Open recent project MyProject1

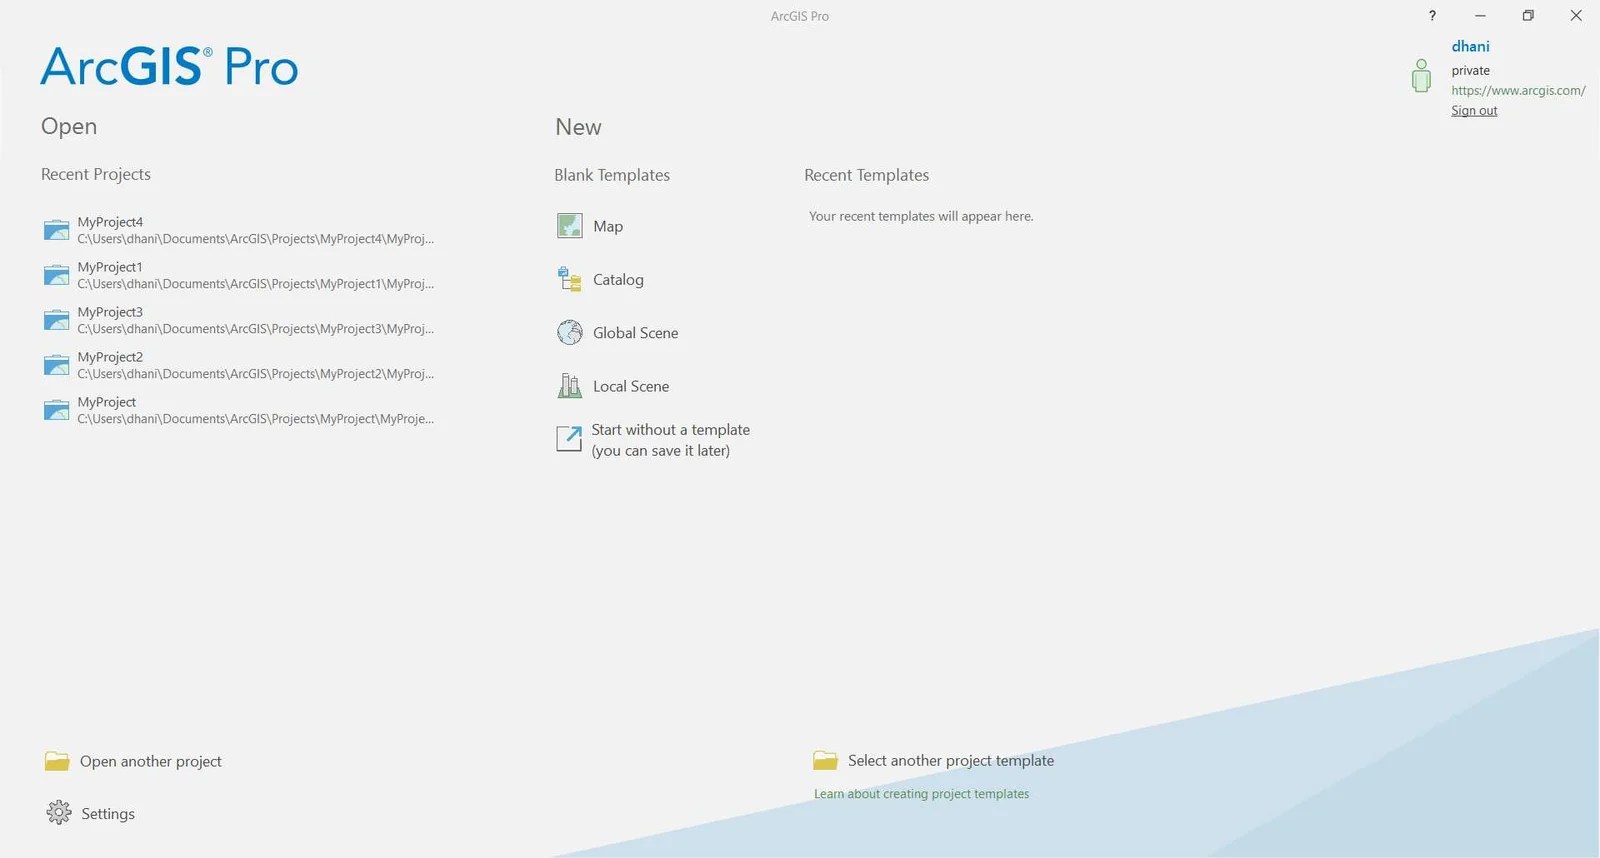[239, 275]
